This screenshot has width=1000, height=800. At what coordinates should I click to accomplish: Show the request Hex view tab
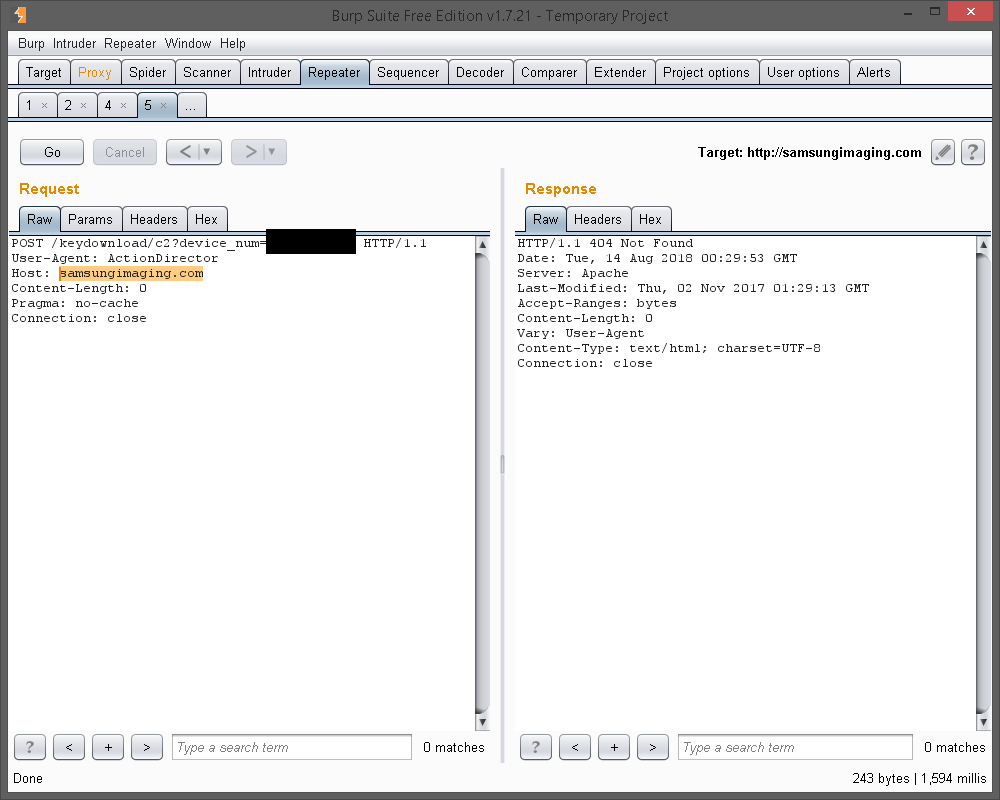point(206,219)
